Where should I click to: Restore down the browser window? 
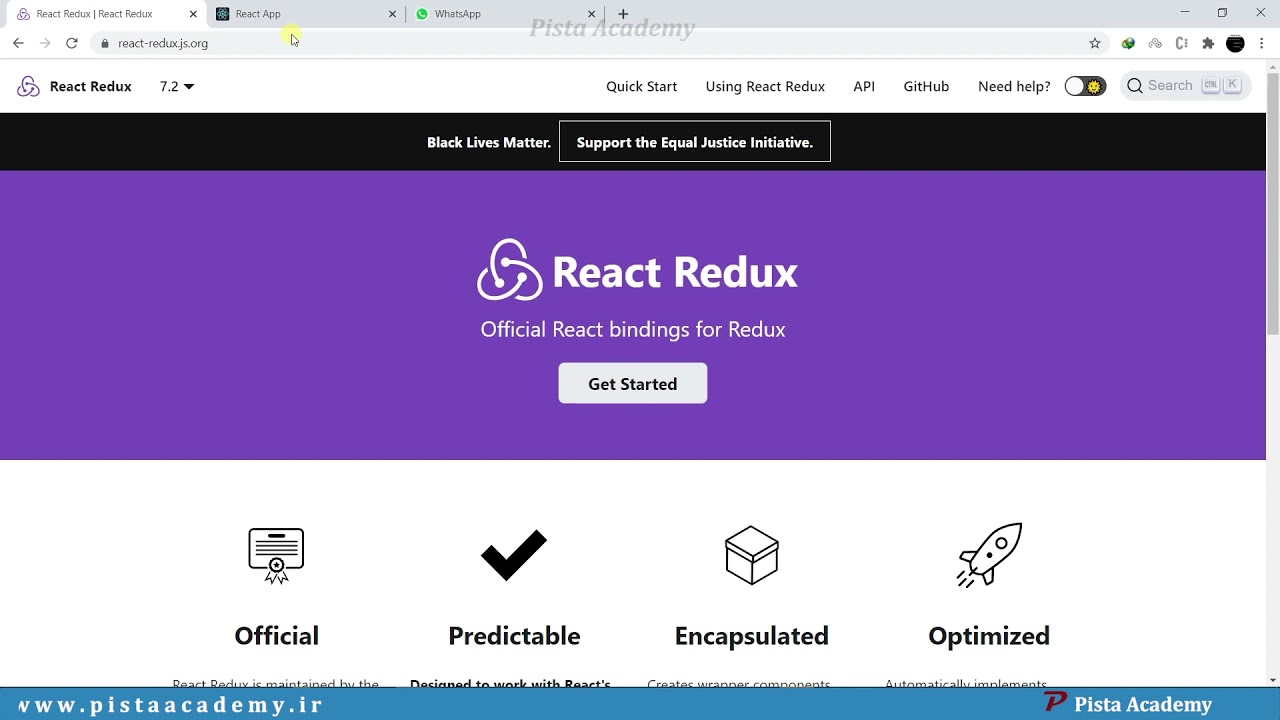pos(1222,13)
